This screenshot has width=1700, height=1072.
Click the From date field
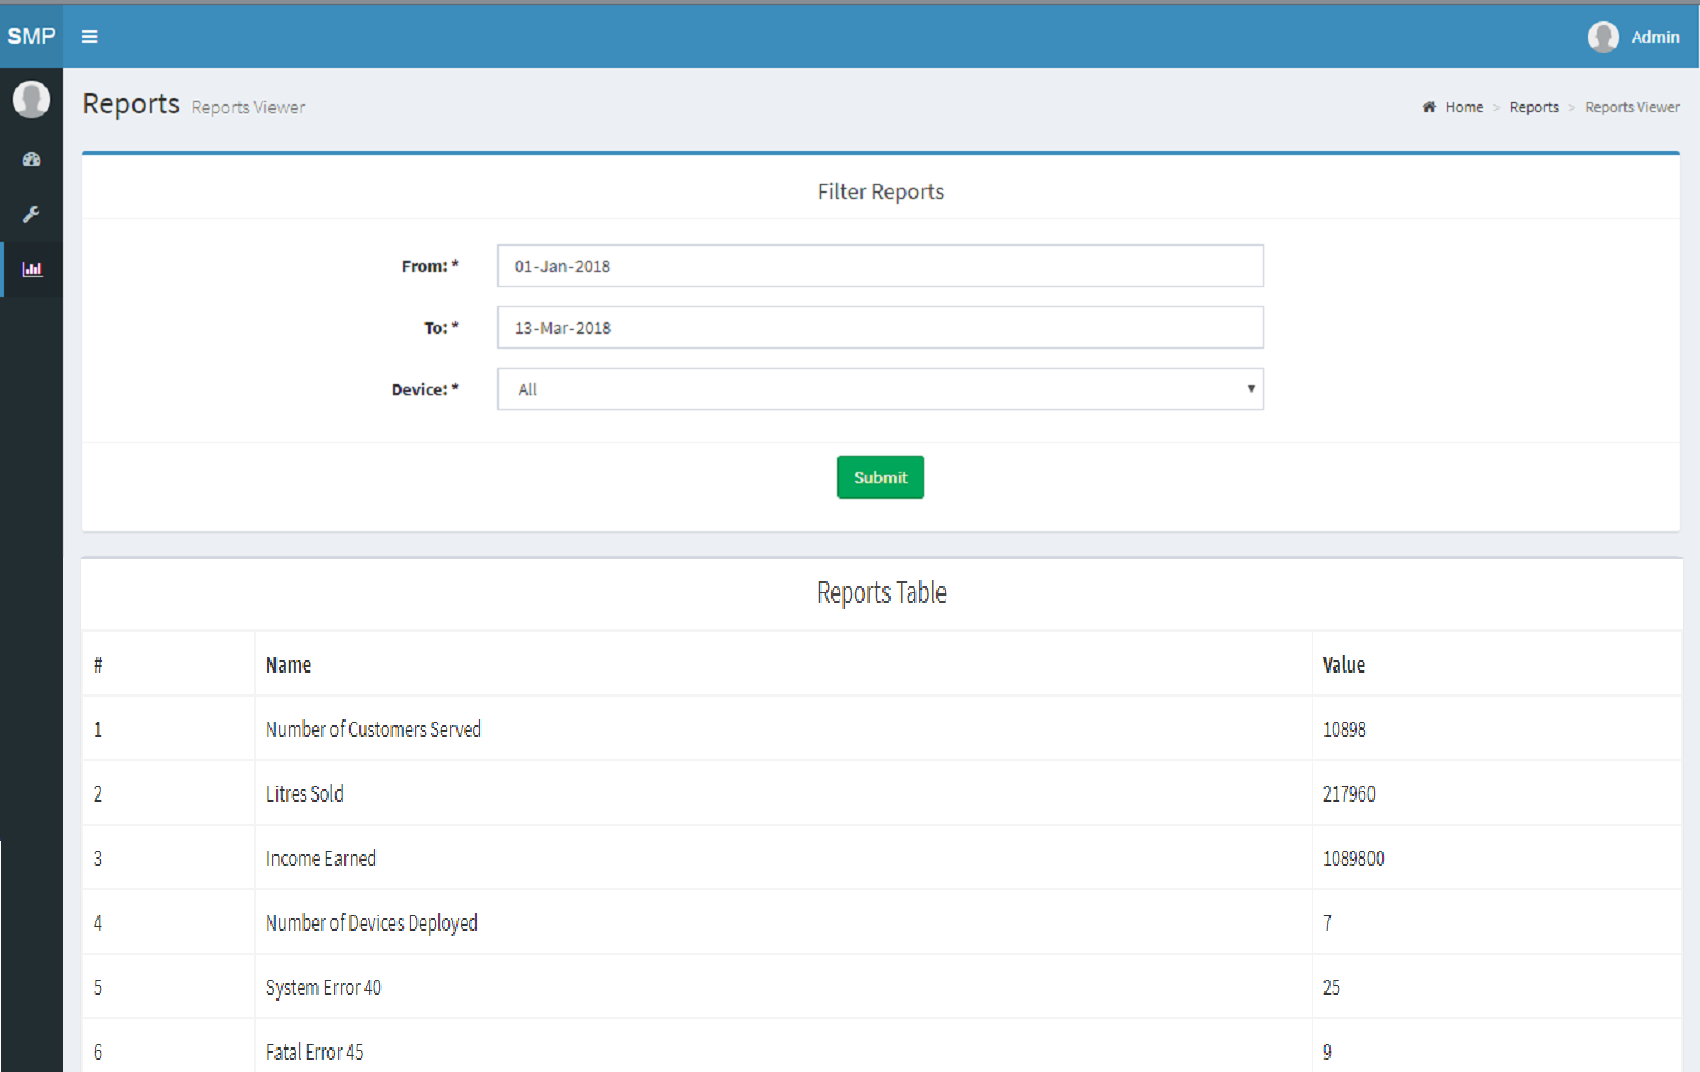pyautogui.click(x=879, y=266)
